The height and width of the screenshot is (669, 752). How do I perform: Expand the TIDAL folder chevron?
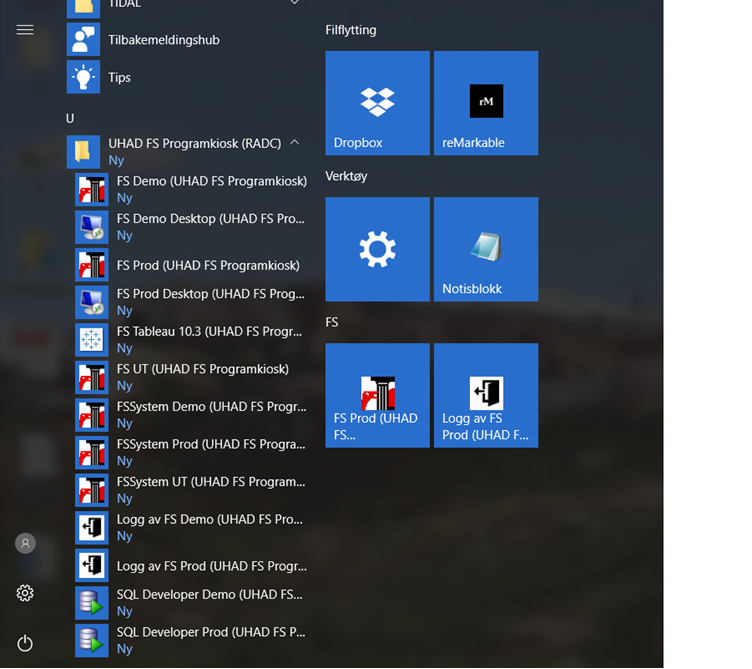pyautogui.click(x=294, y=2)
